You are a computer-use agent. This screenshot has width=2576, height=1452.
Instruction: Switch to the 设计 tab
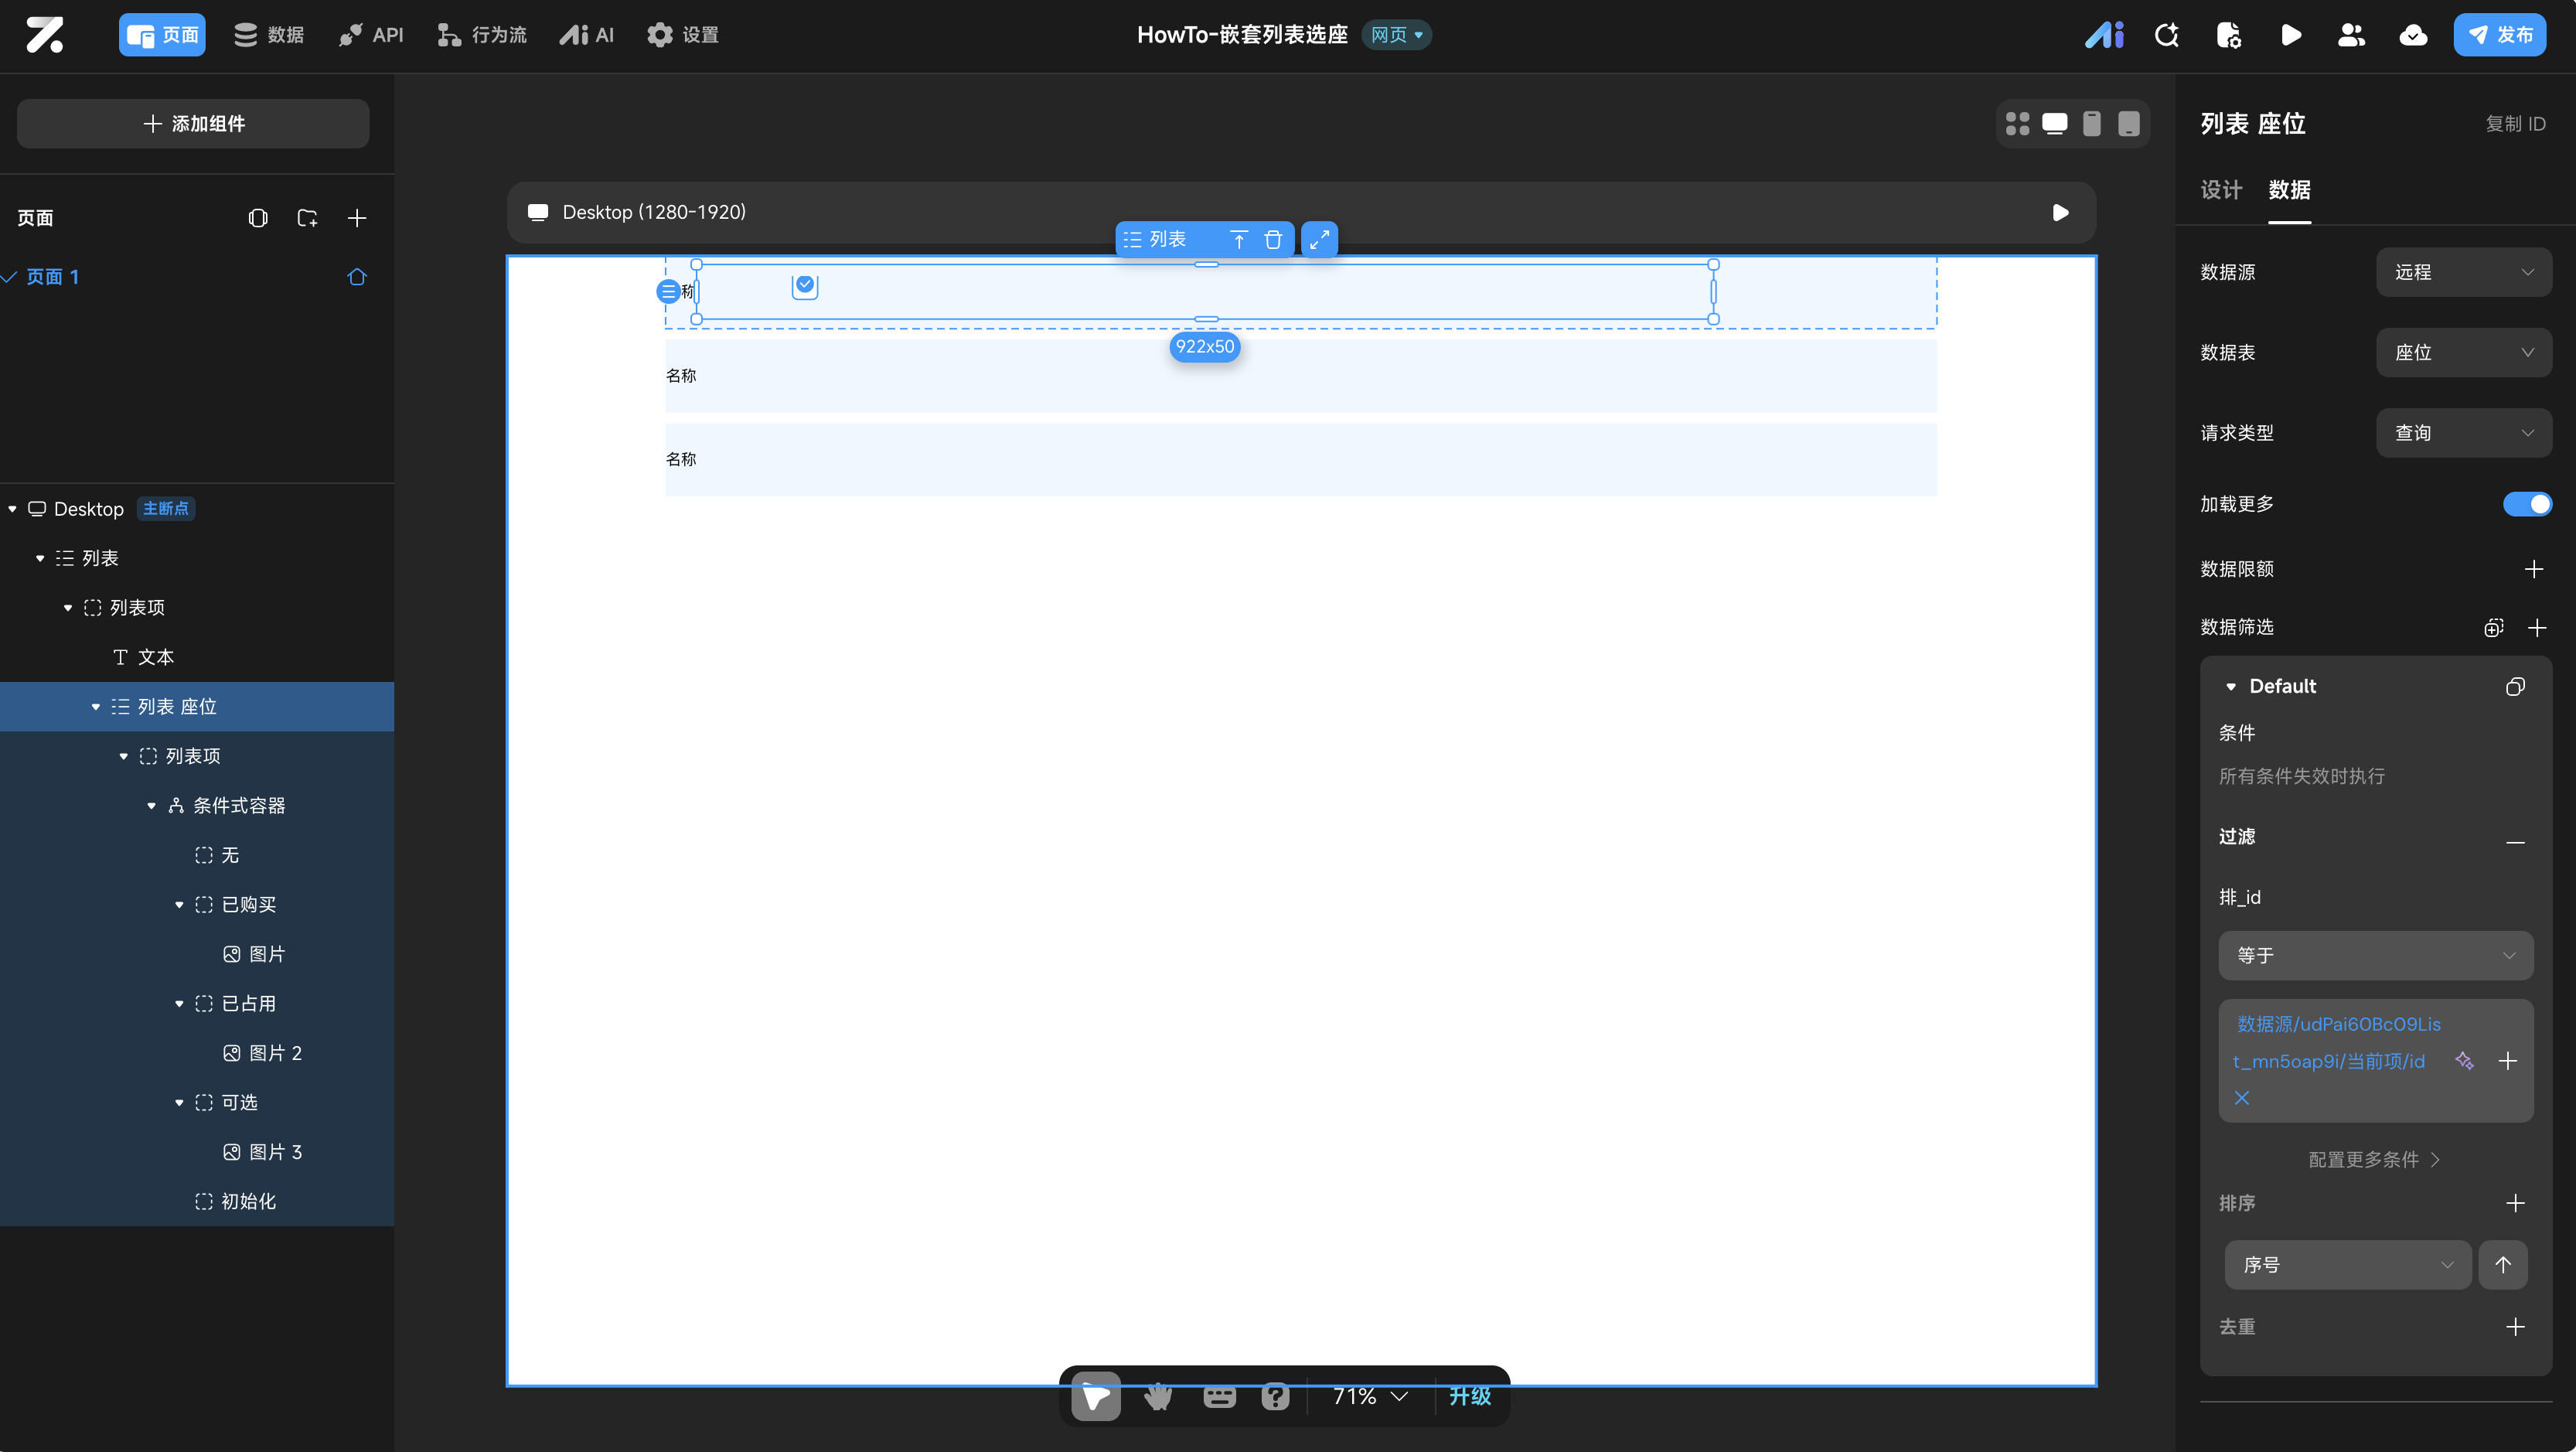pyautogui.click(x=2221, y=190)
